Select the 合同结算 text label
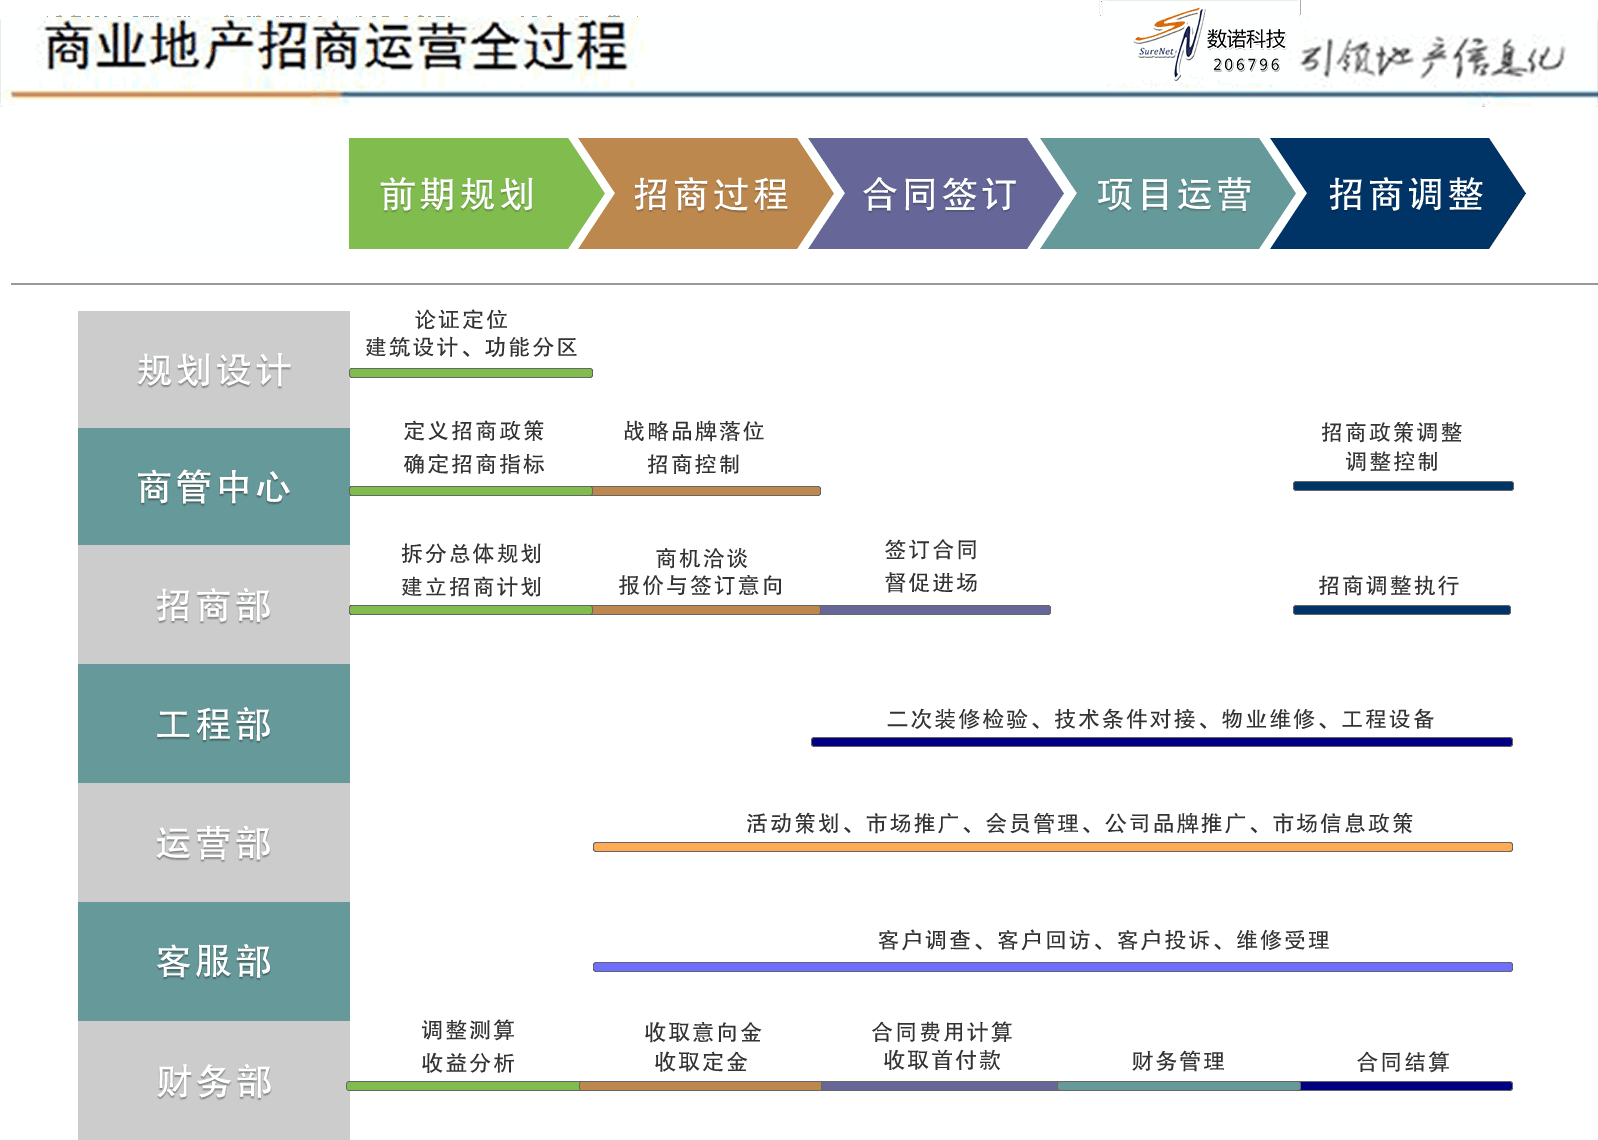Screen dimensions: 1598x1140 tap(1402, 1062)
